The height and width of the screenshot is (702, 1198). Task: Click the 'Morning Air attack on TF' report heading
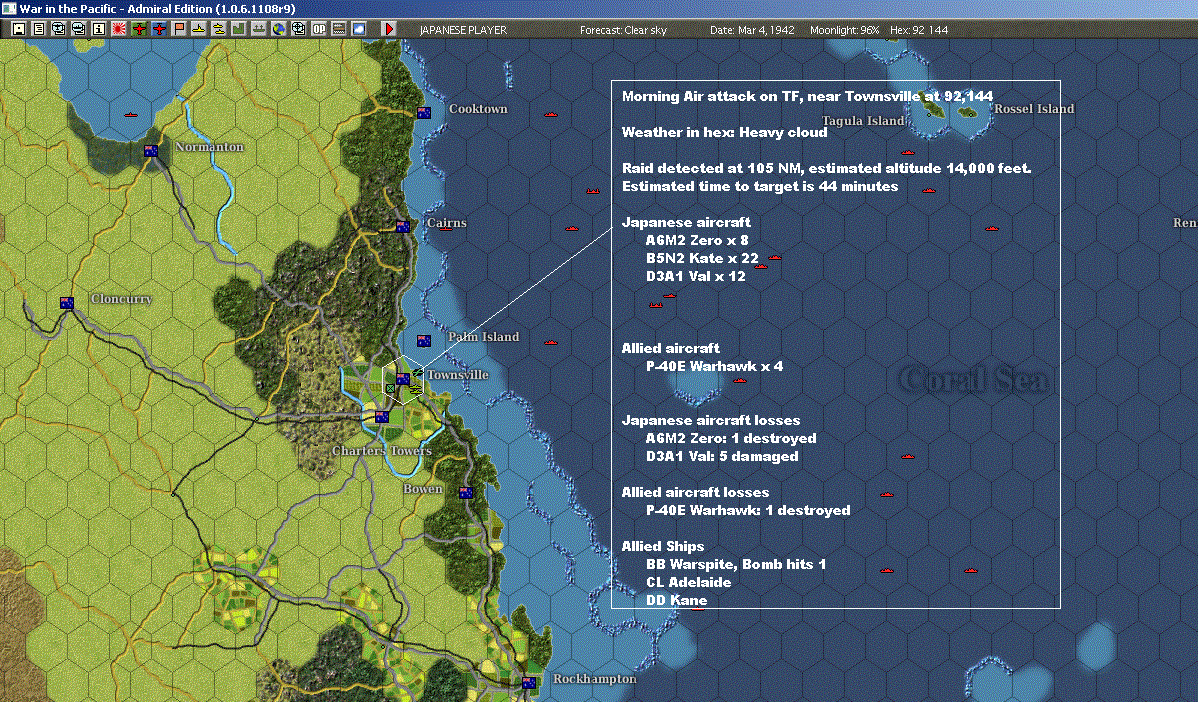coord(807,96)
